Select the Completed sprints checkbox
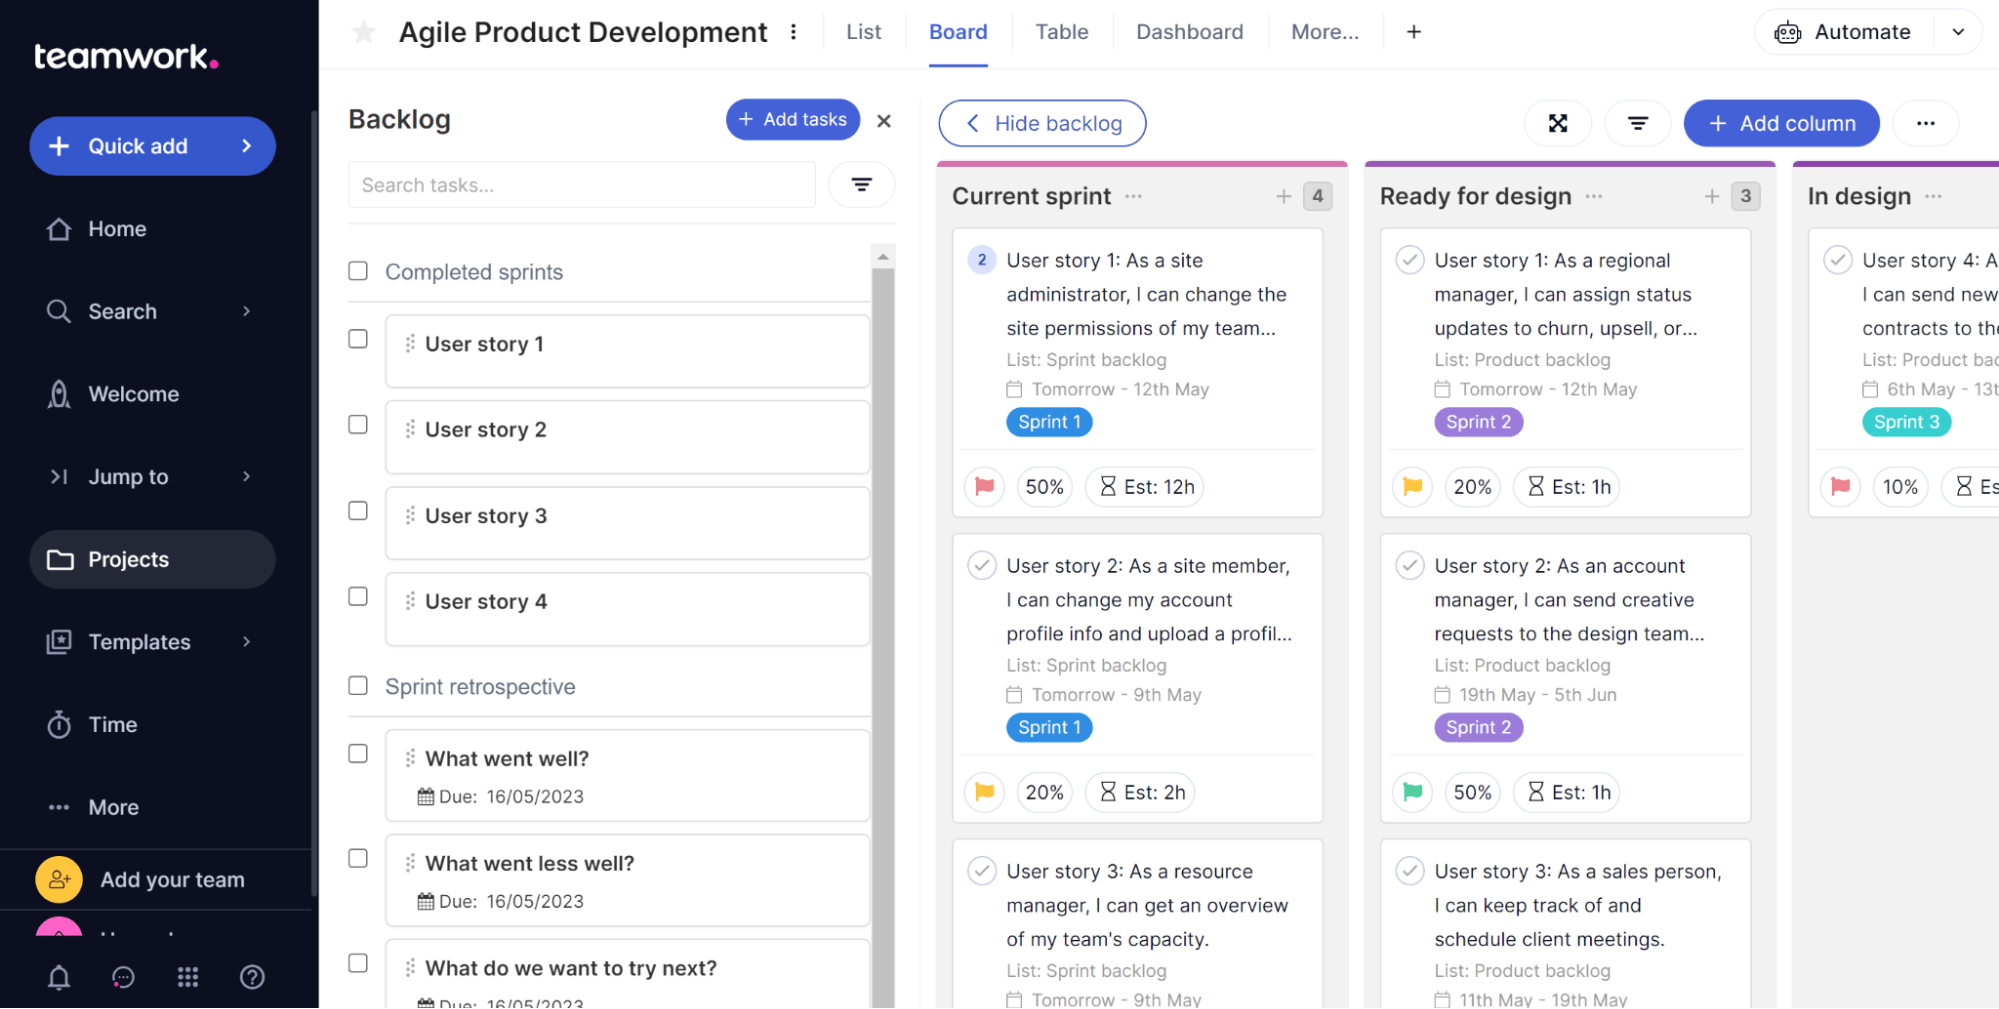Image resolution: width=1999 pixels, height=1009 pixels. pos(358,271)
